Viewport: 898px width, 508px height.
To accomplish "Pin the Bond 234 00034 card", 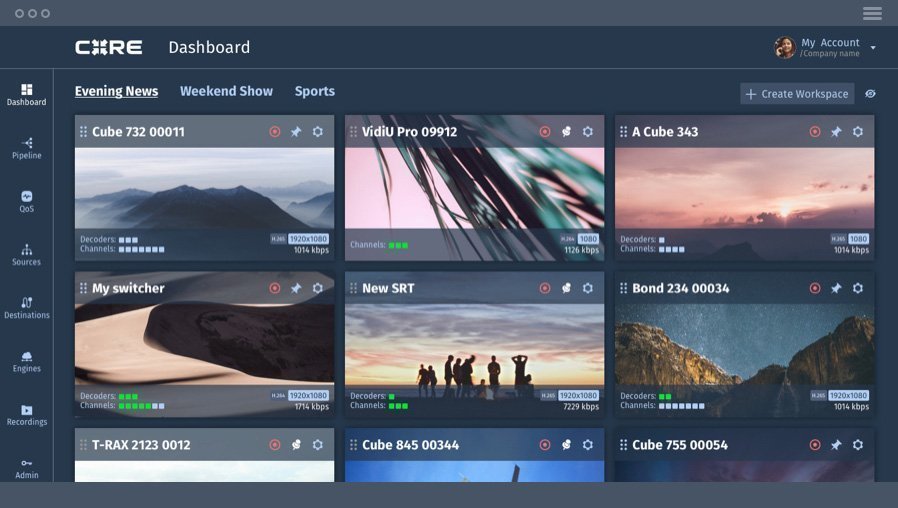I will click(x=836, y=288).
